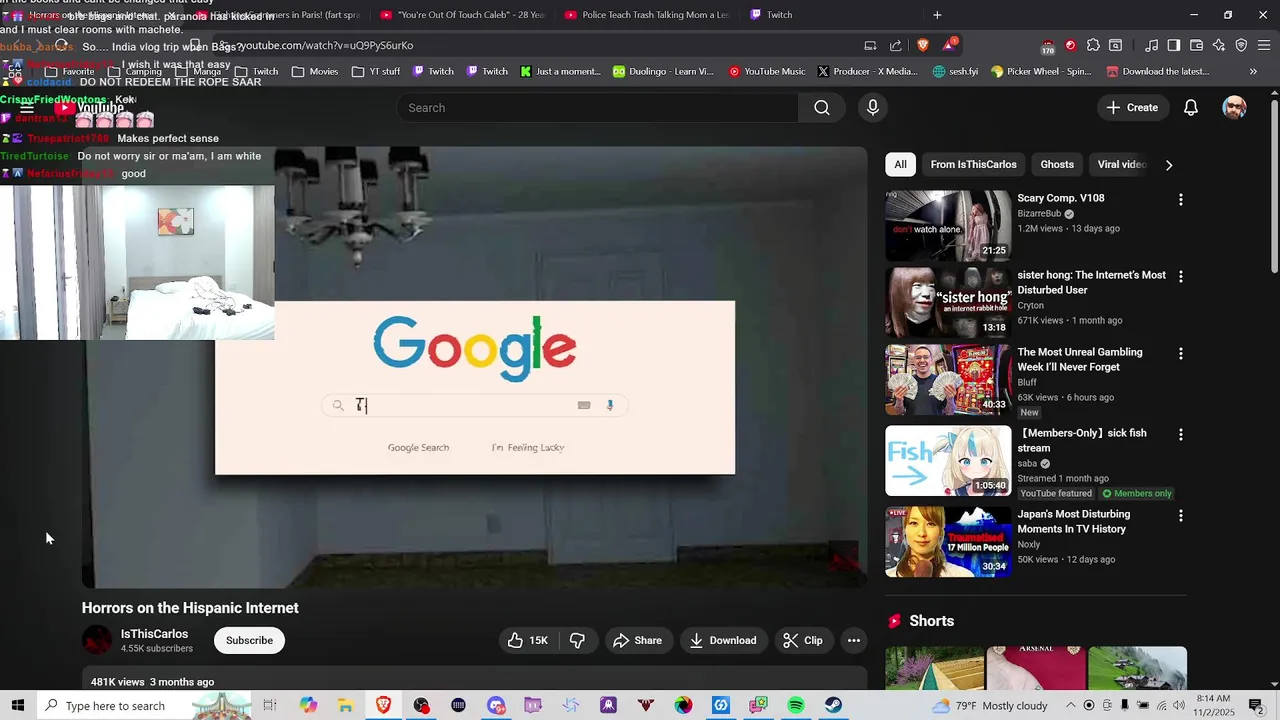
Task: Open the YouTube notifications bell
Action: 1191,108
